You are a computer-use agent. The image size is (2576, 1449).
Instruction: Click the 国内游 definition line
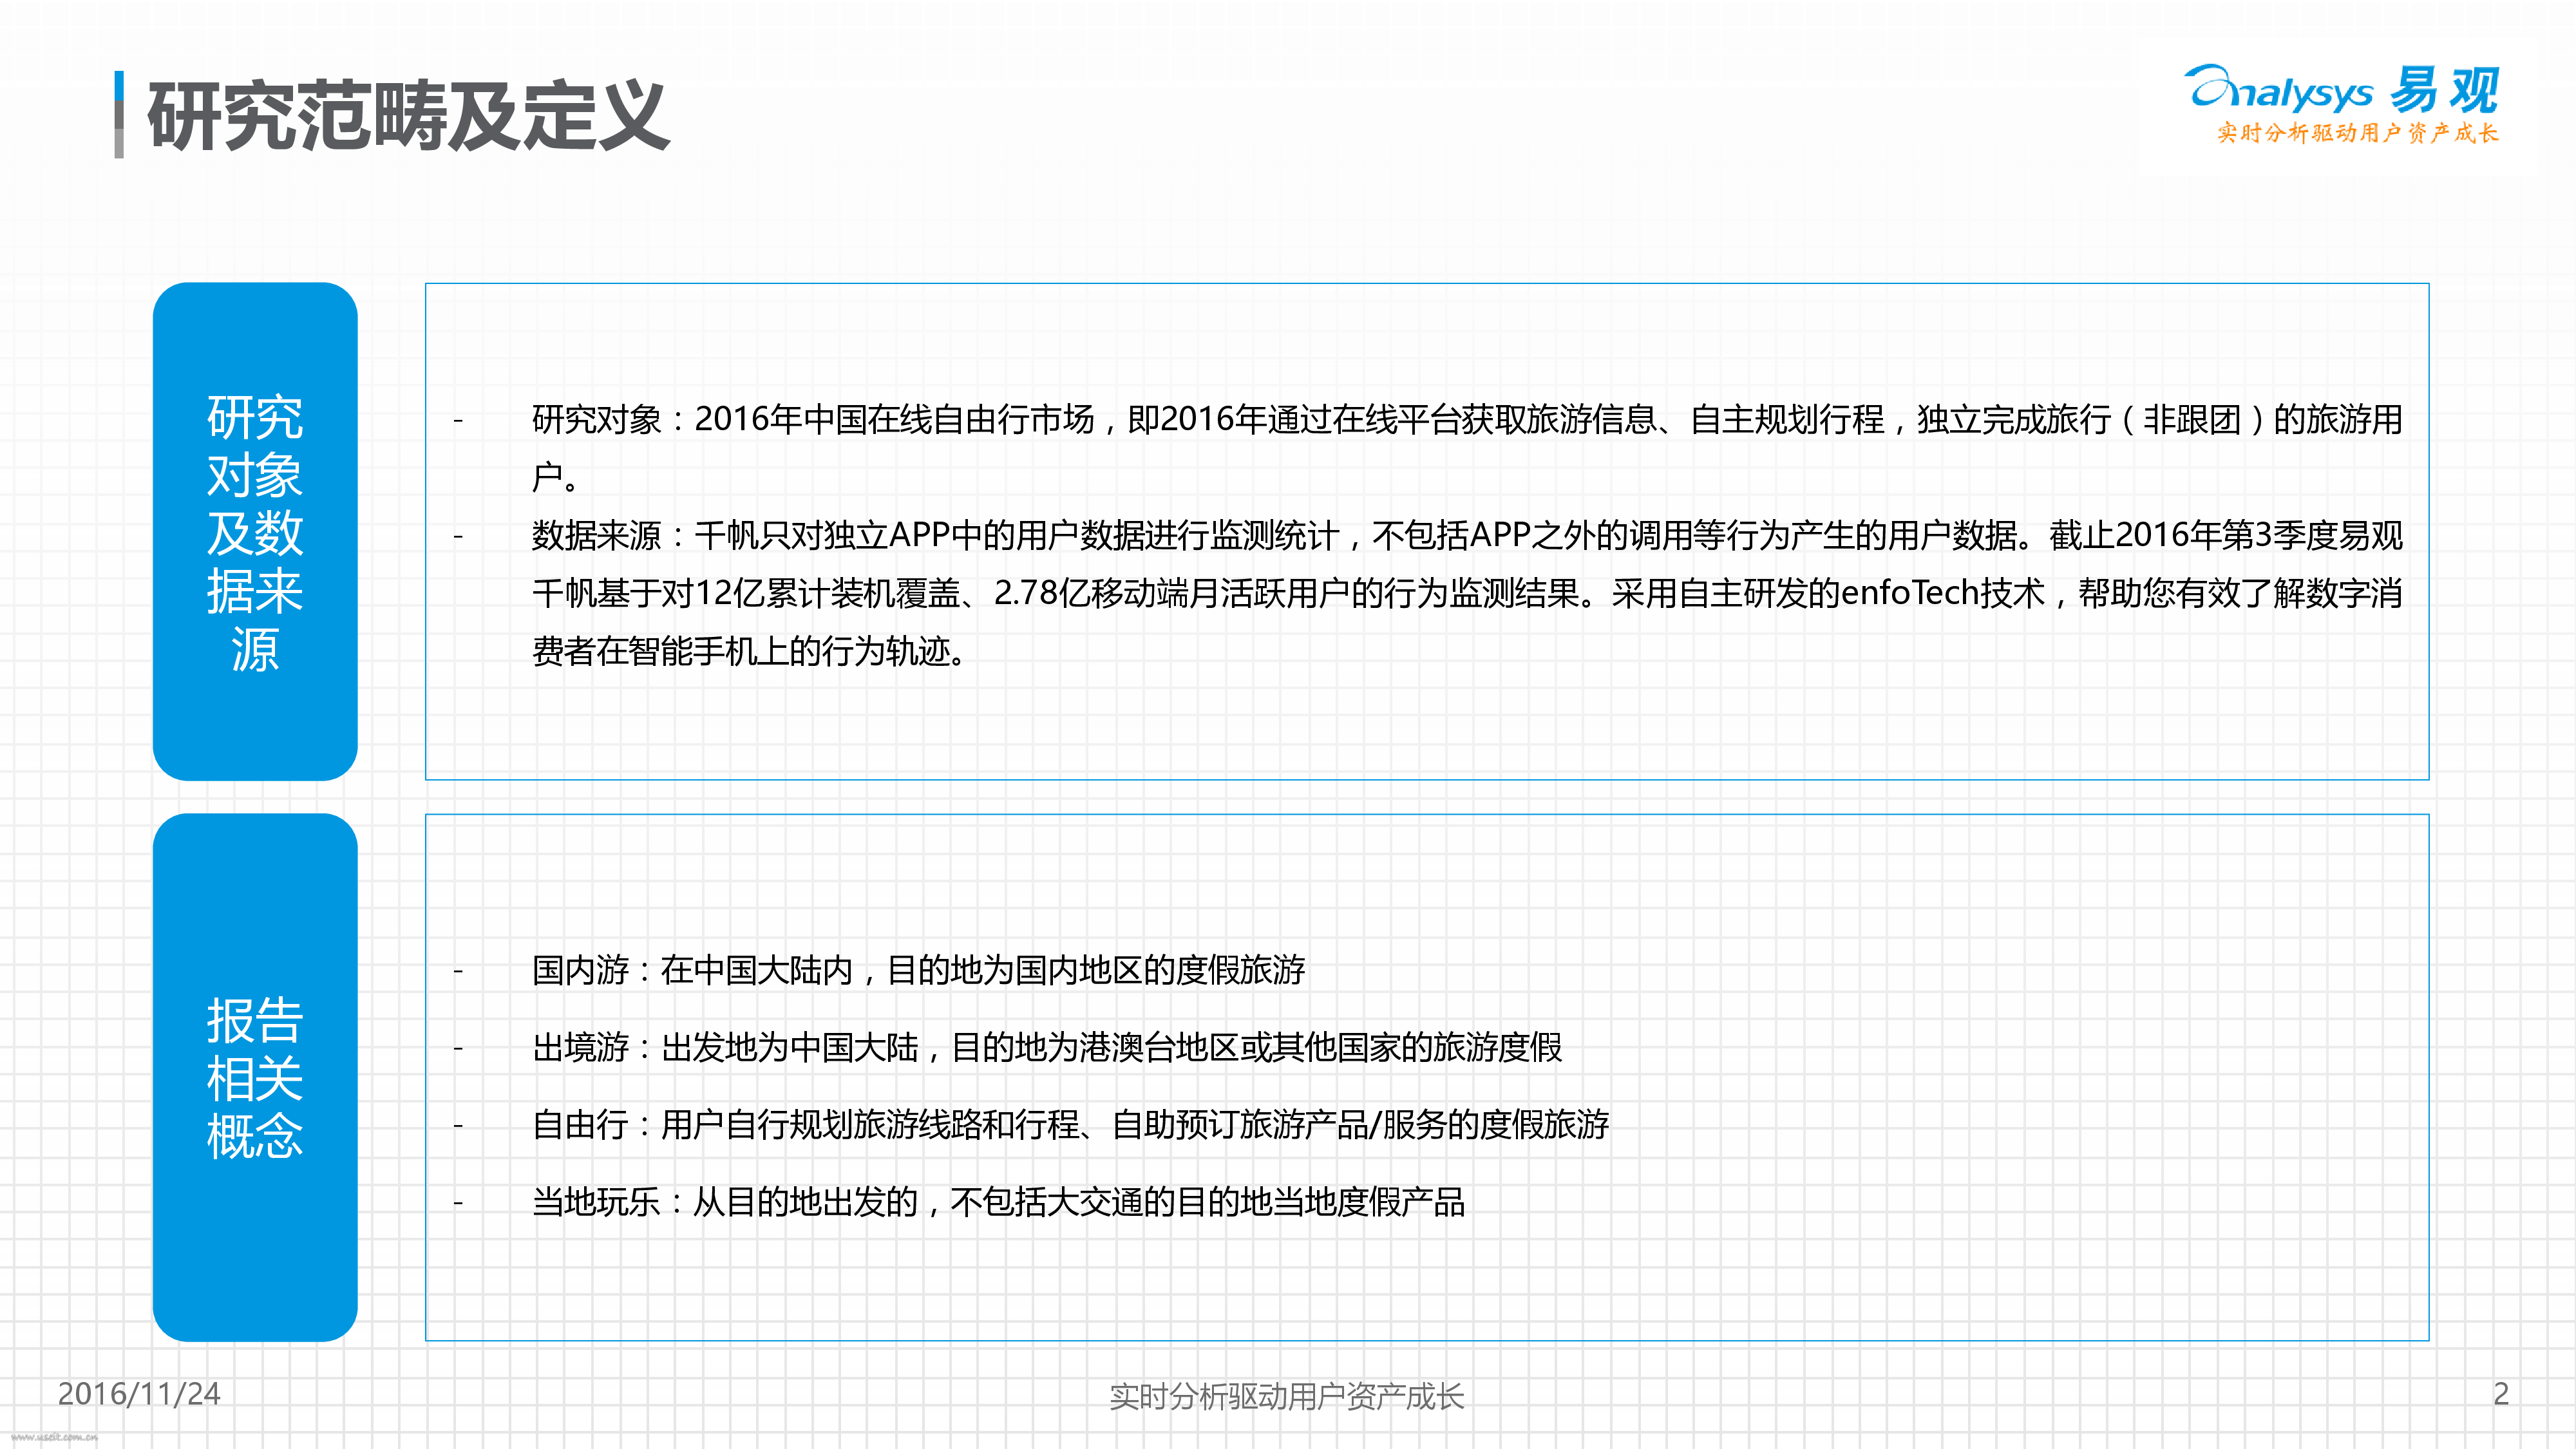pos(918,970)
